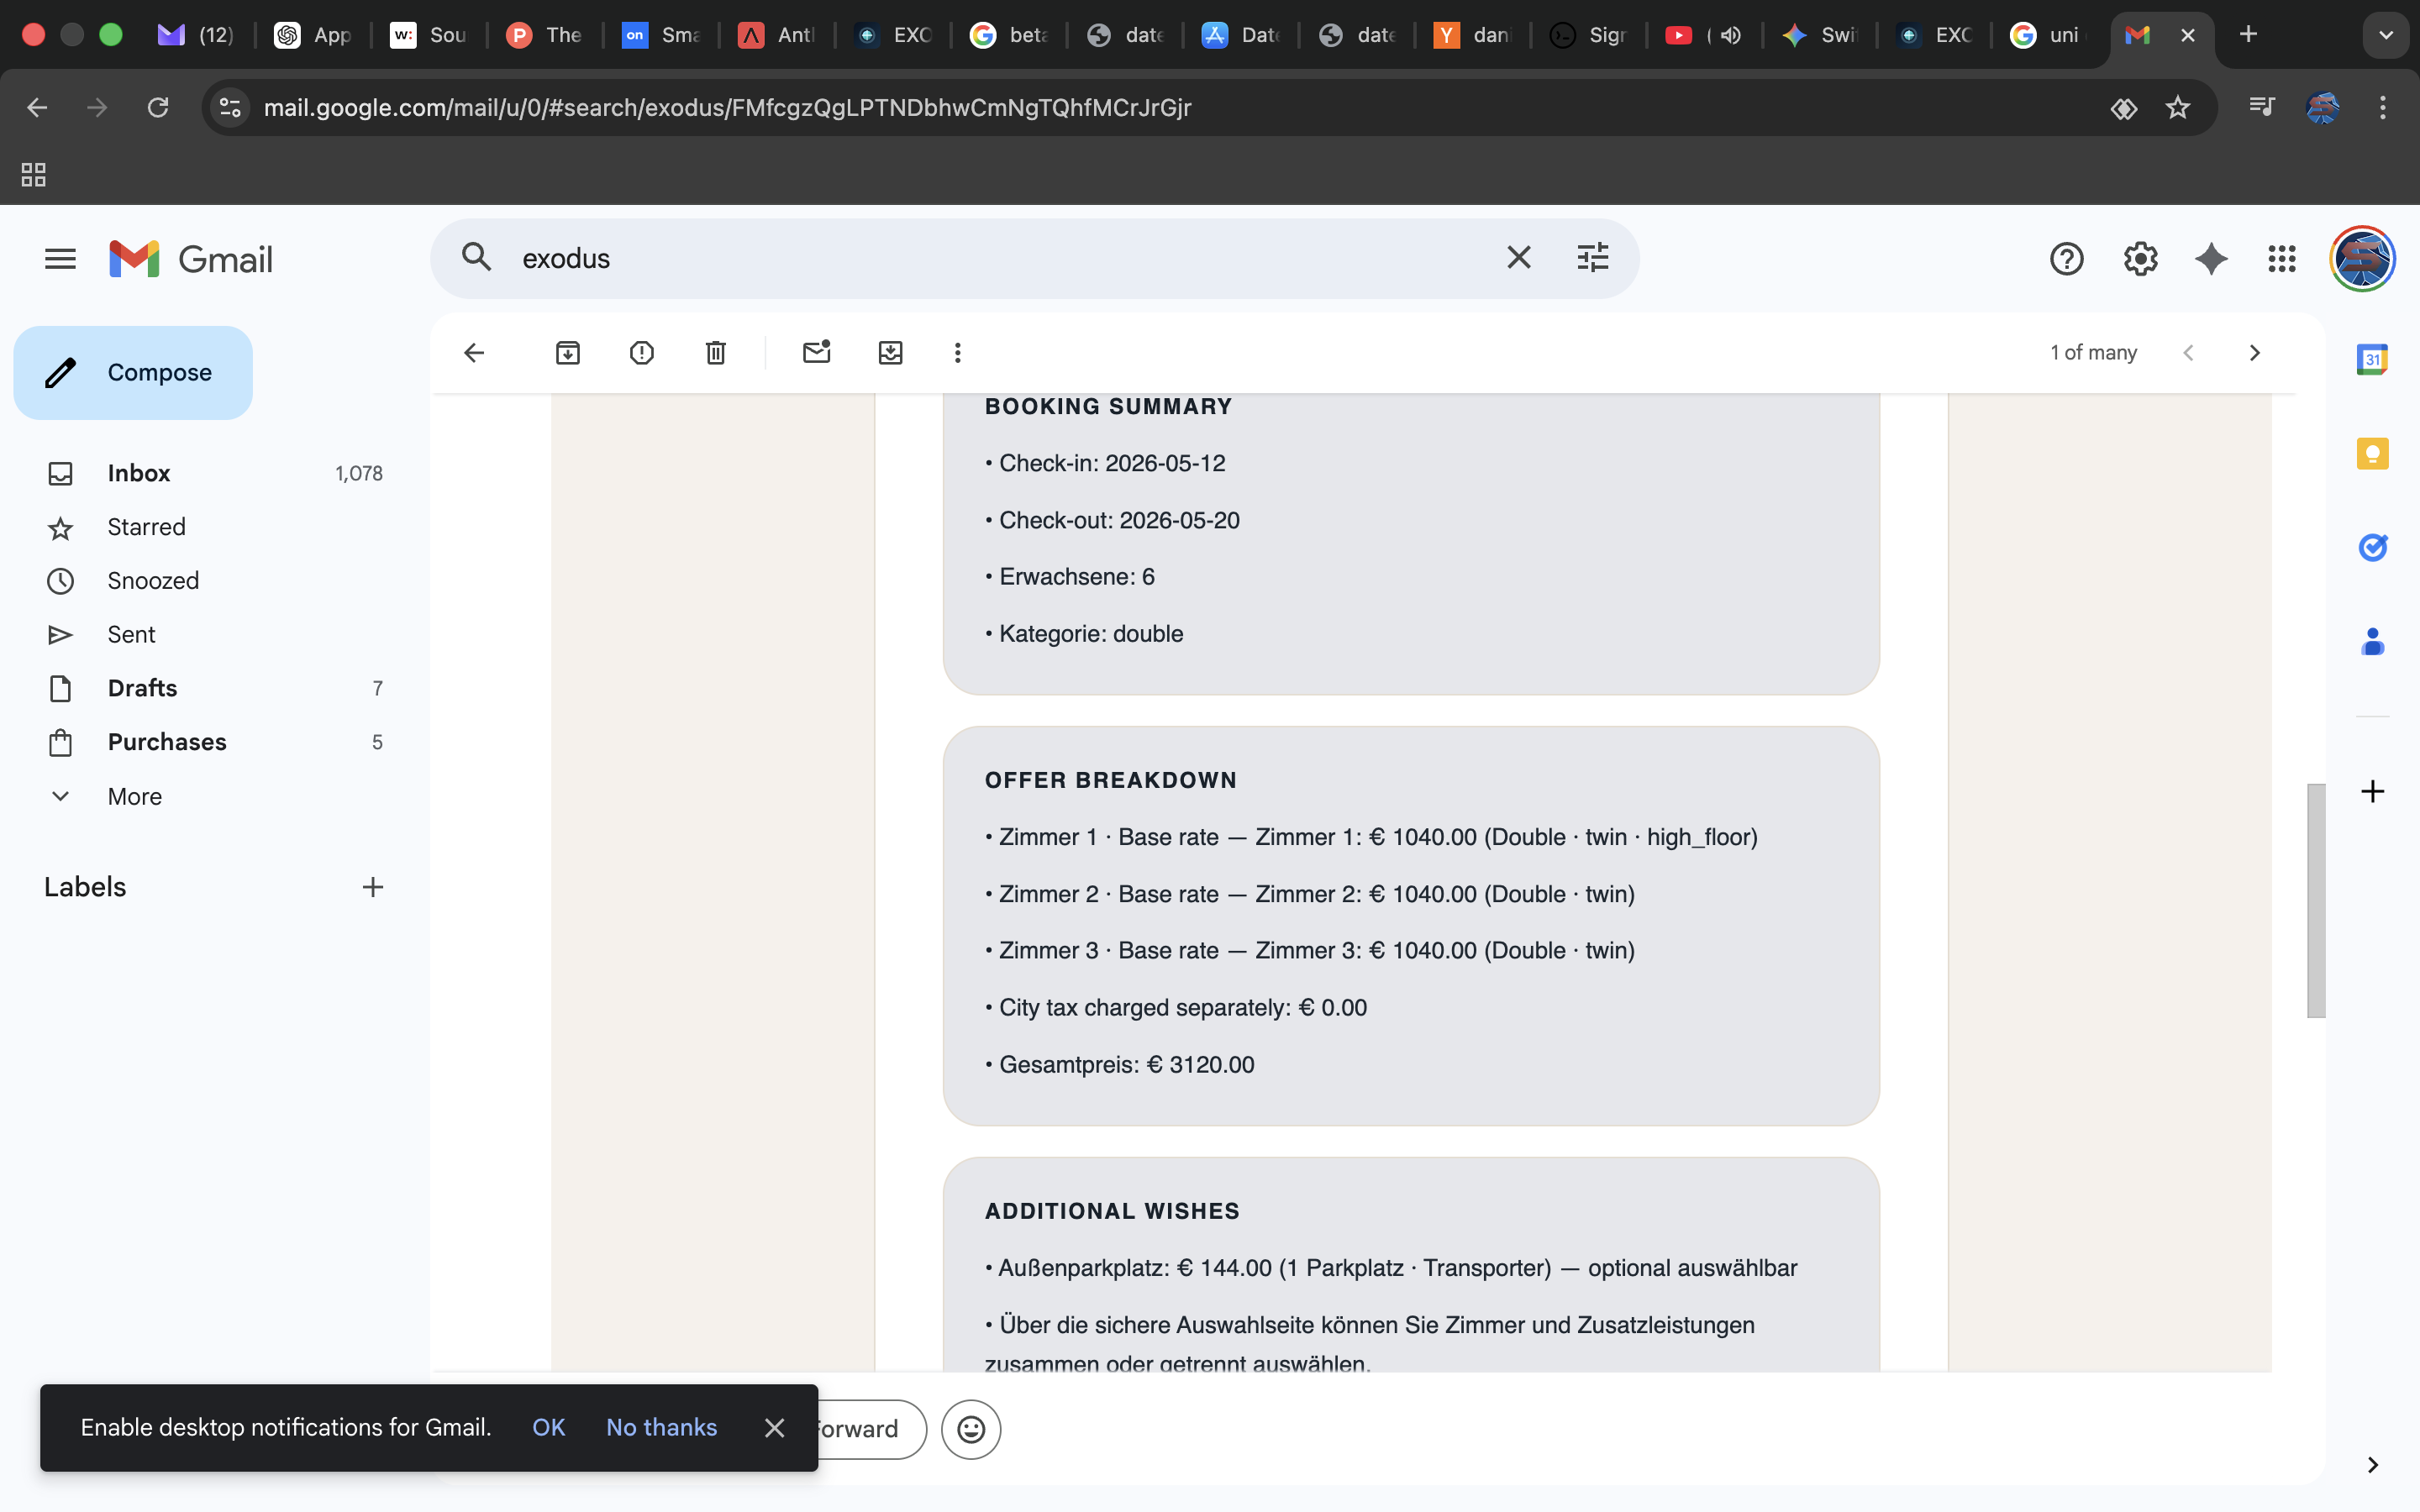Clear the exodus search query

pos(1518,258)
